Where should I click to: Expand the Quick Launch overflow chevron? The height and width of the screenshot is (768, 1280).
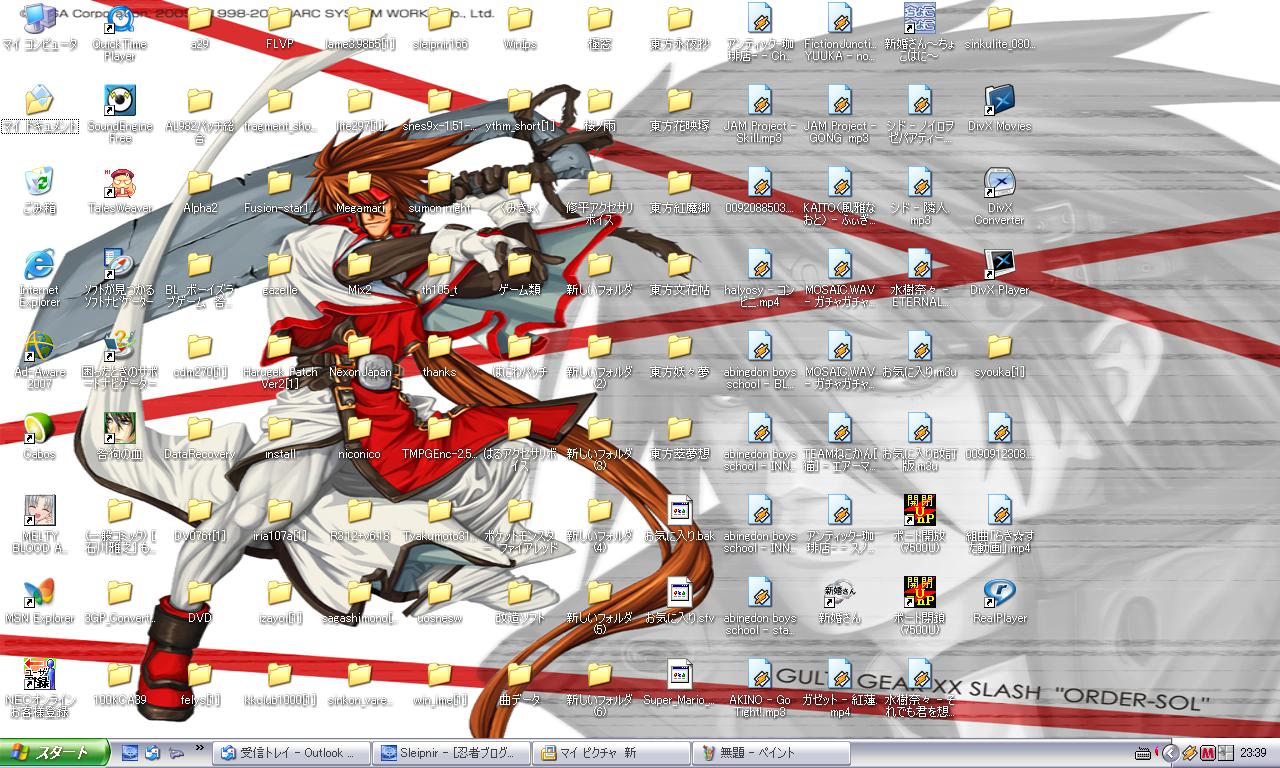click(x=200, y=748)
